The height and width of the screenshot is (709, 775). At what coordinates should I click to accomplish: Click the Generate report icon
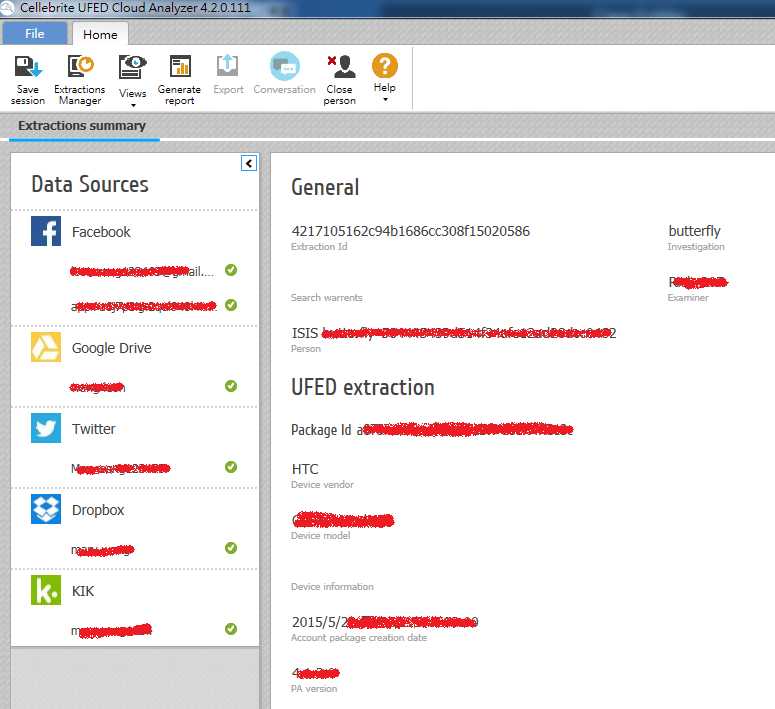tap(180, 66)
